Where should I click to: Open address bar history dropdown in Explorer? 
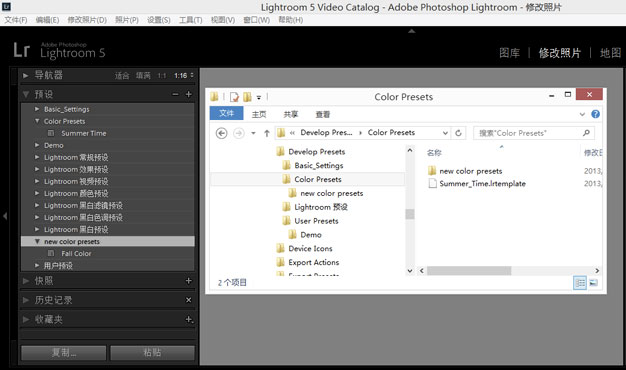point(445,133)
